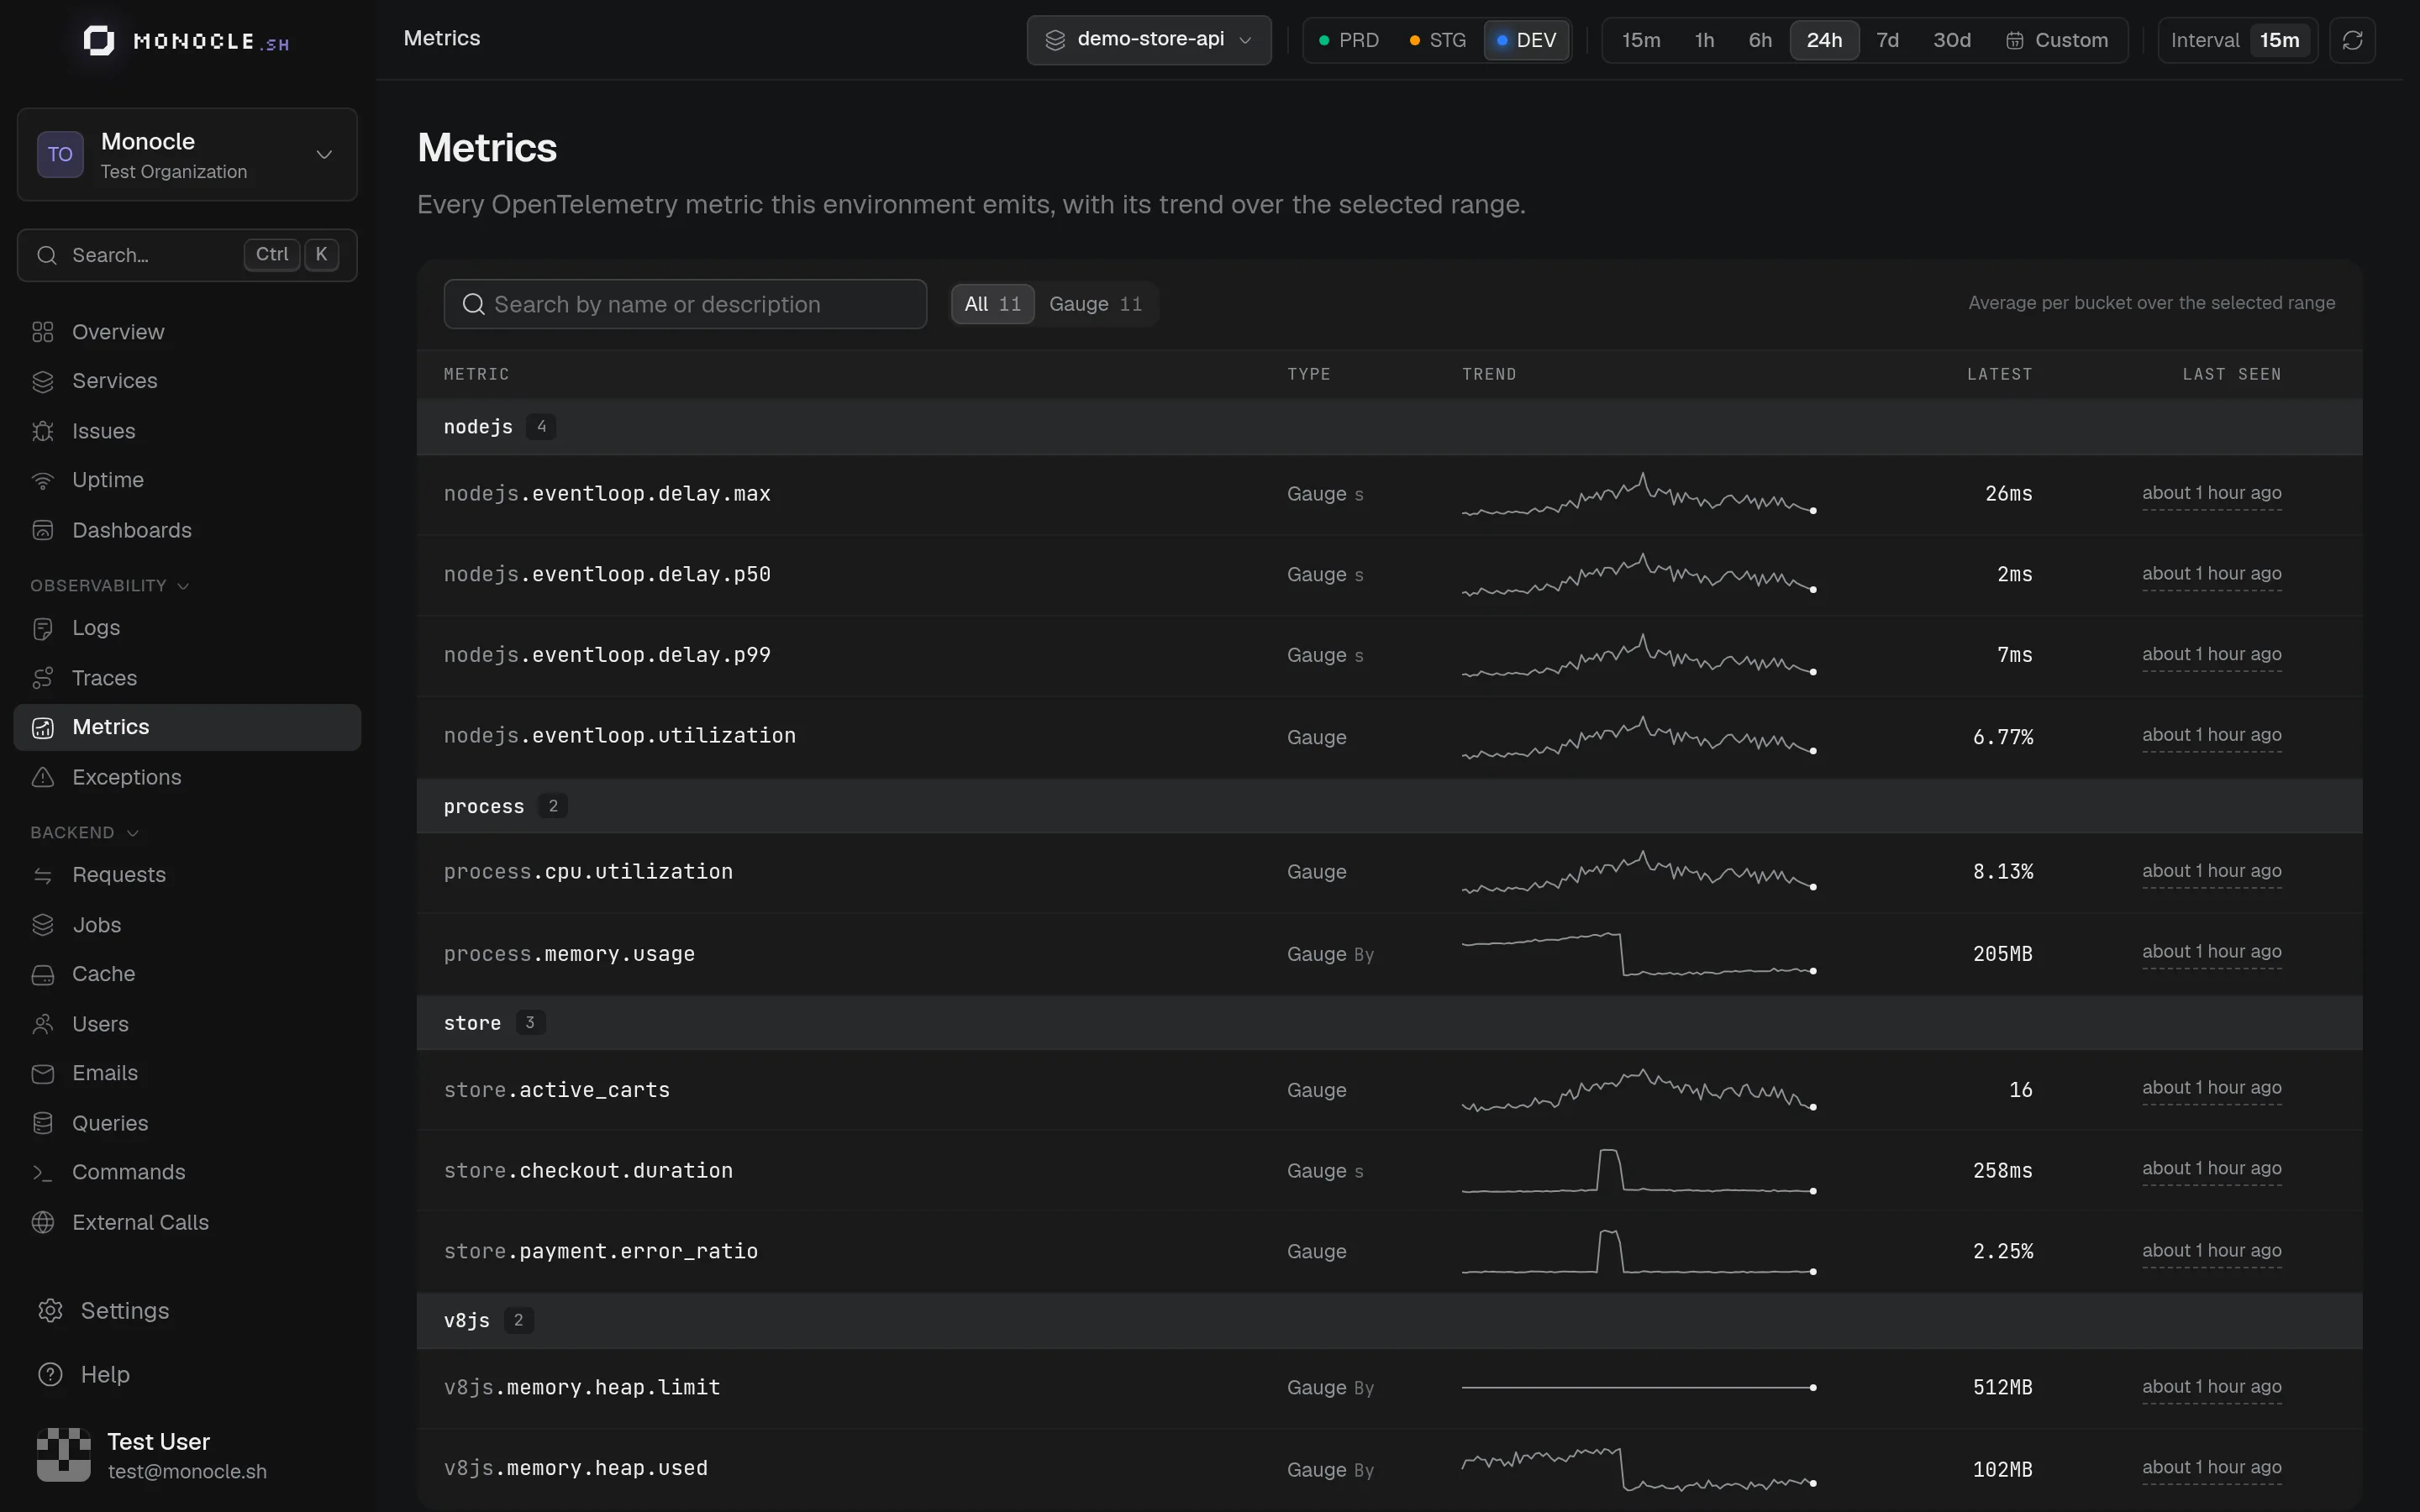Click the refresh icon in top bar
The image size is (2420, 1512).
point(2352,40)
